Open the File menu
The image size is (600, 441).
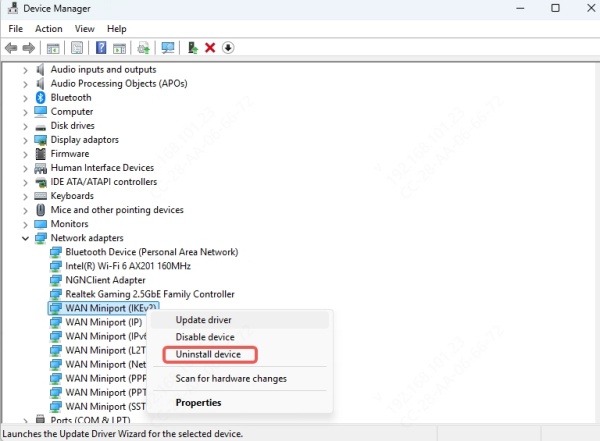(x=16, y=29)
